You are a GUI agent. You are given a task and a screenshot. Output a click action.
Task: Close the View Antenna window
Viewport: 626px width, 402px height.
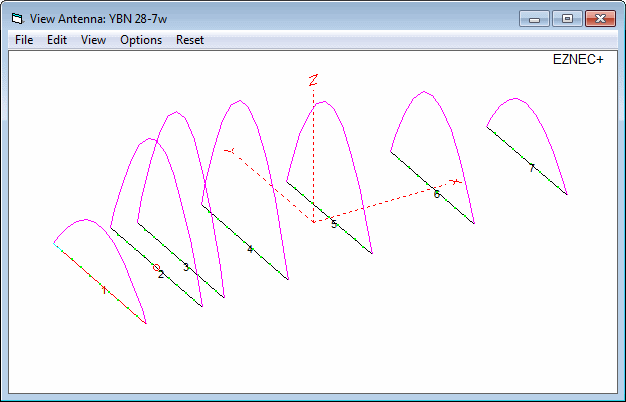point(600,19)
